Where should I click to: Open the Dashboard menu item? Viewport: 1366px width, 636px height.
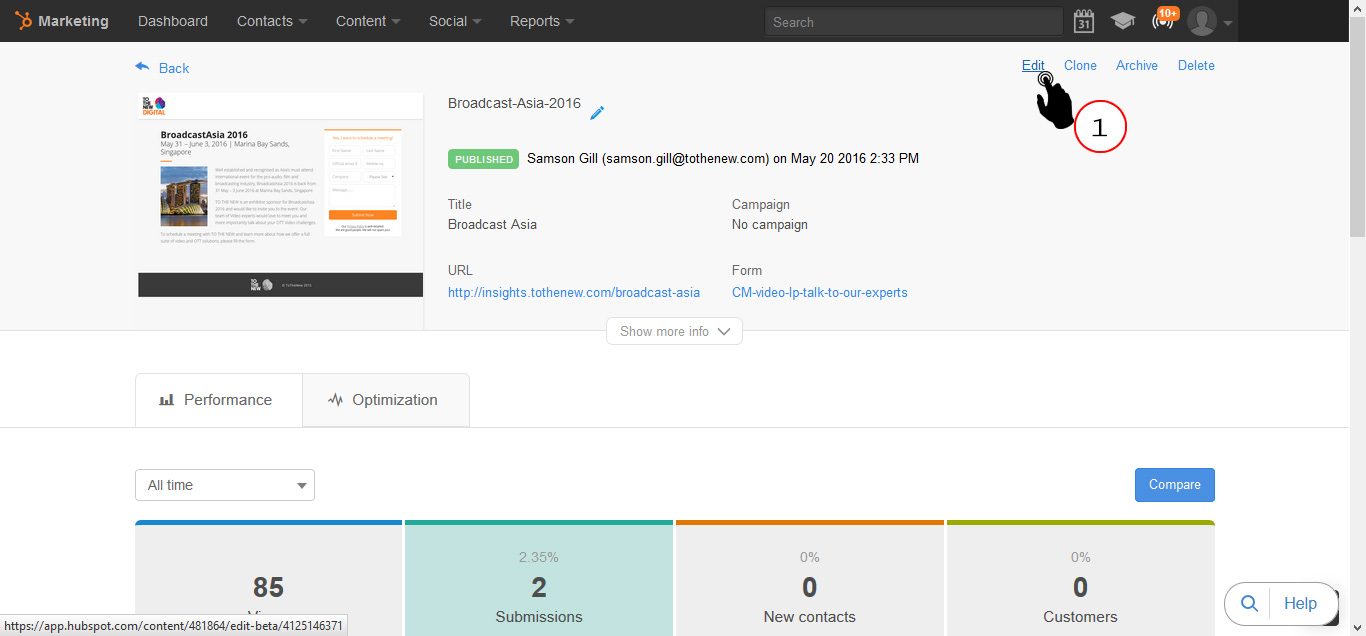click(173, 21)
